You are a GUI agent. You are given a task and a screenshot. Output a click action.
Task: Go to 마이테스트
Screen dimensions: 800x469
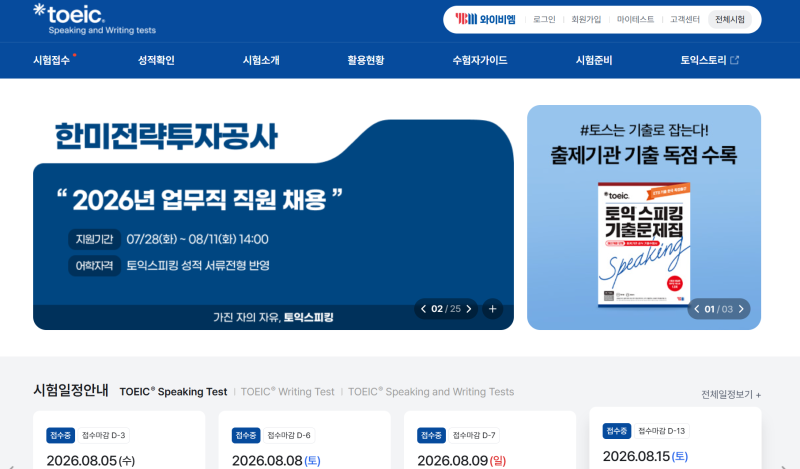(x=635, y=19)
